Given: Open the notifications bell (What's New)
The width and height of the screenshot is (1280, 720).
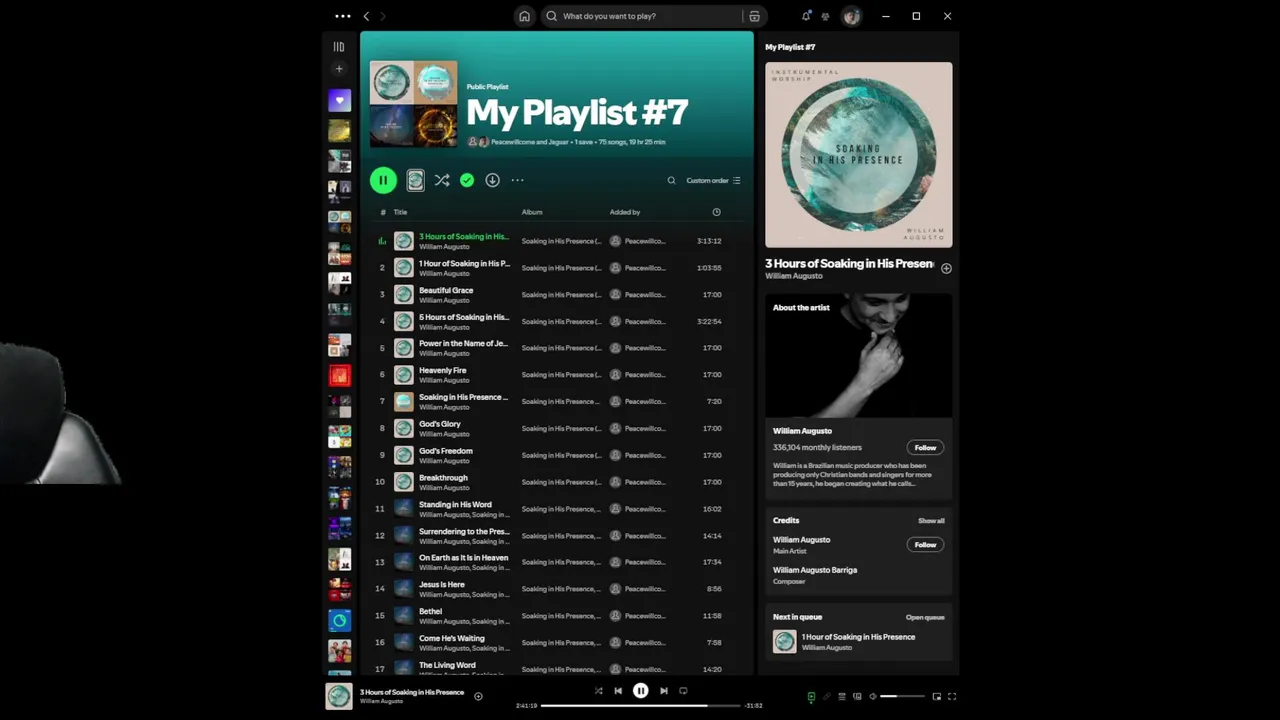Looking at the screenshot, I should (806, 16).
